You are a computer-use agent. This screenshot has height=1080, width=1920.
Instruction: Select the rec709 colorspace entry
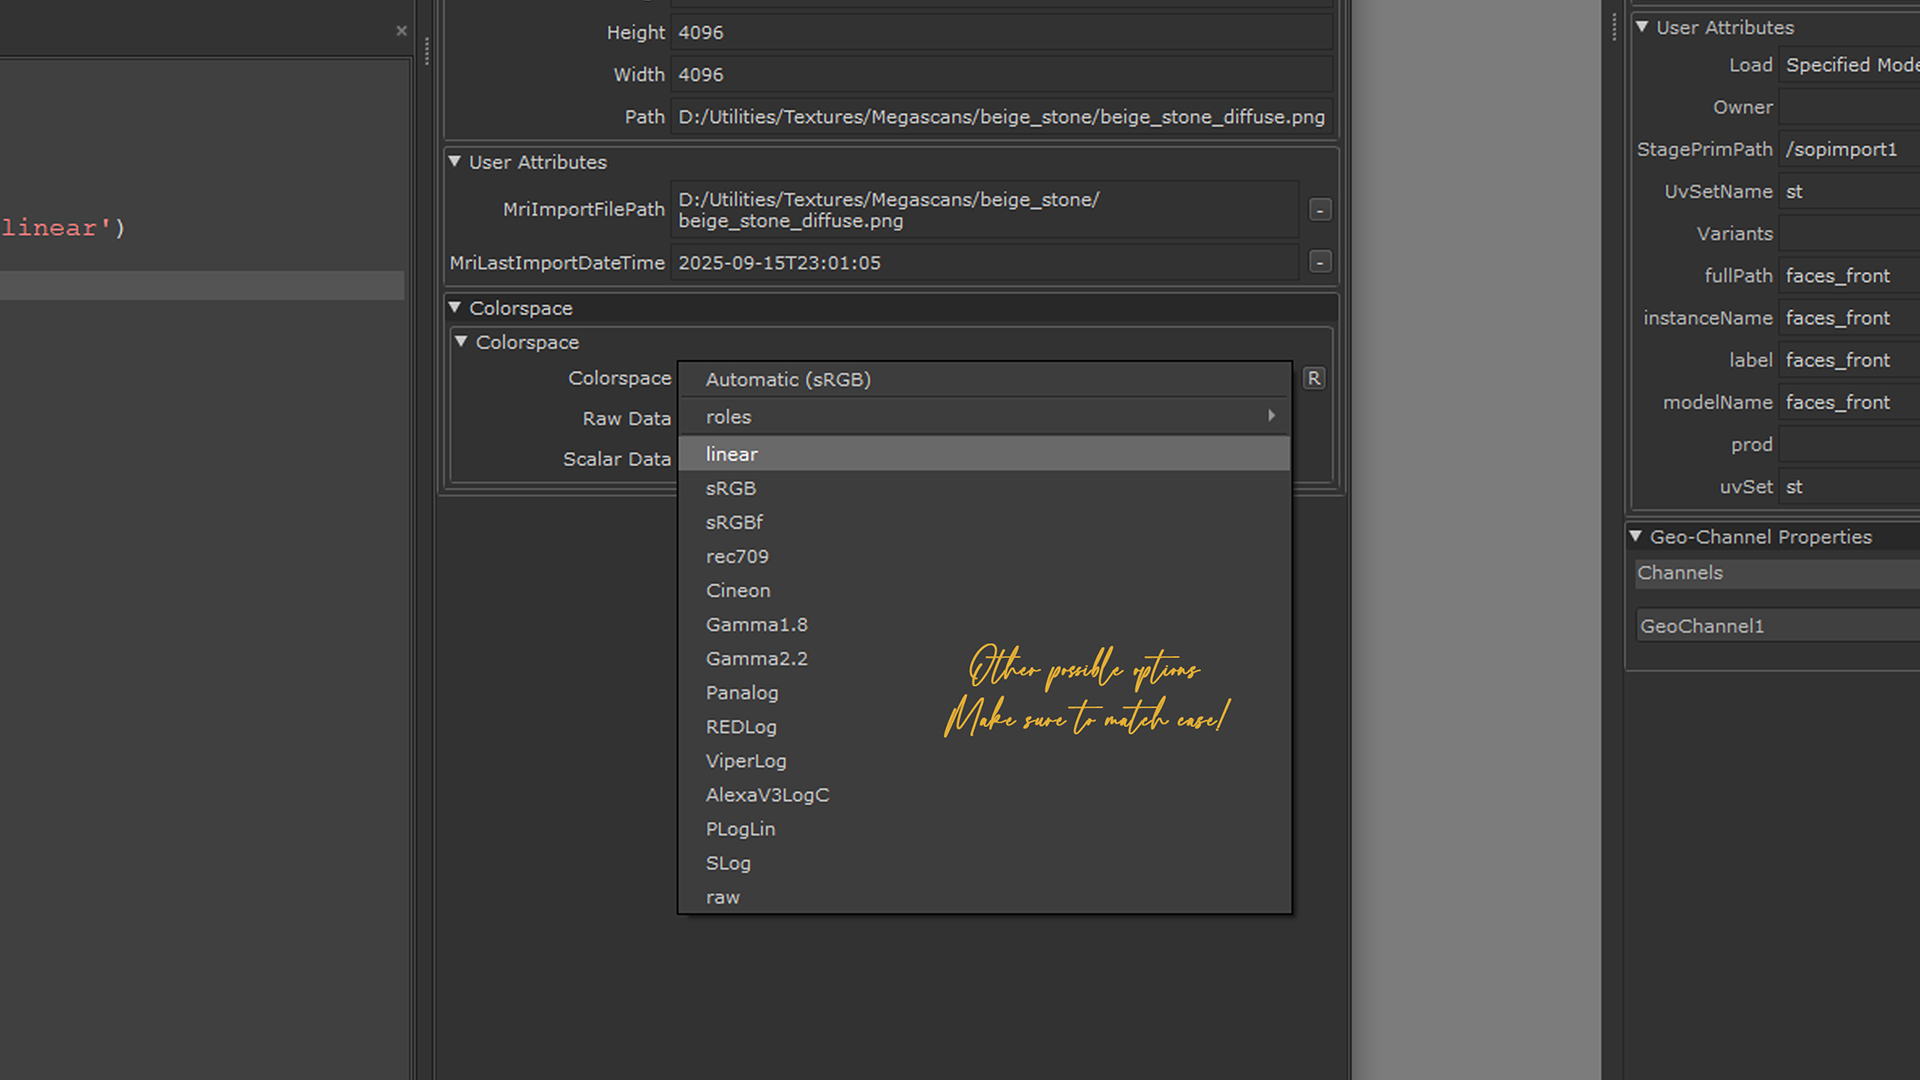tap(737, 556)
